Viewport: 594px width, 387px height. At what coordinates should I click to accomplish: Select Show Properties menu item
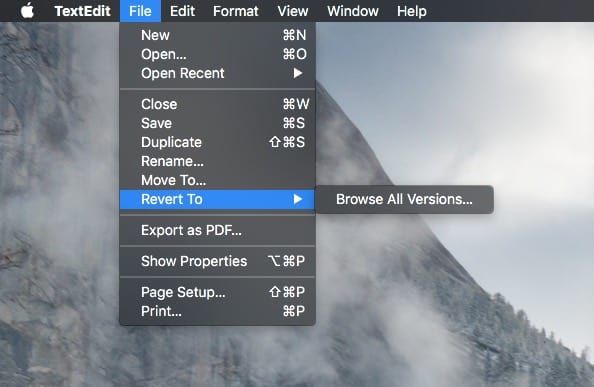(x=217, y=261)
